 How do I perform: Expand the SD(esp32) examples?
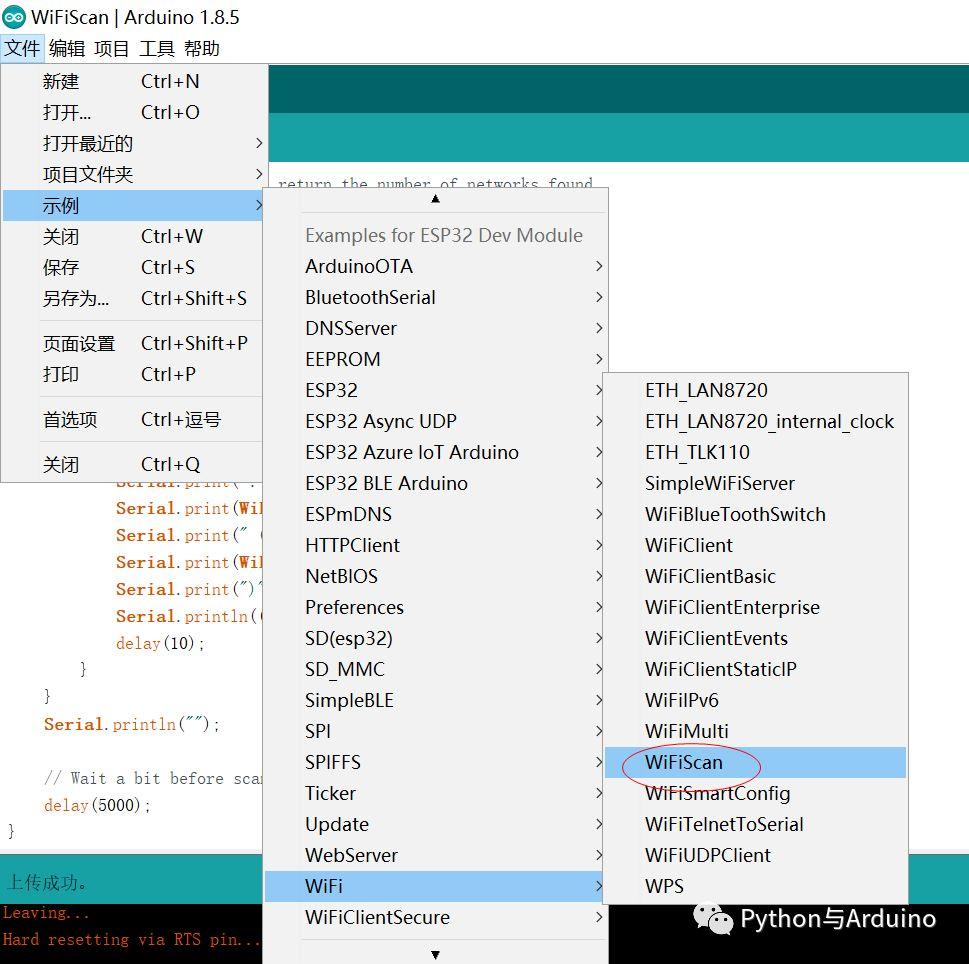click(x=434, y=638)
